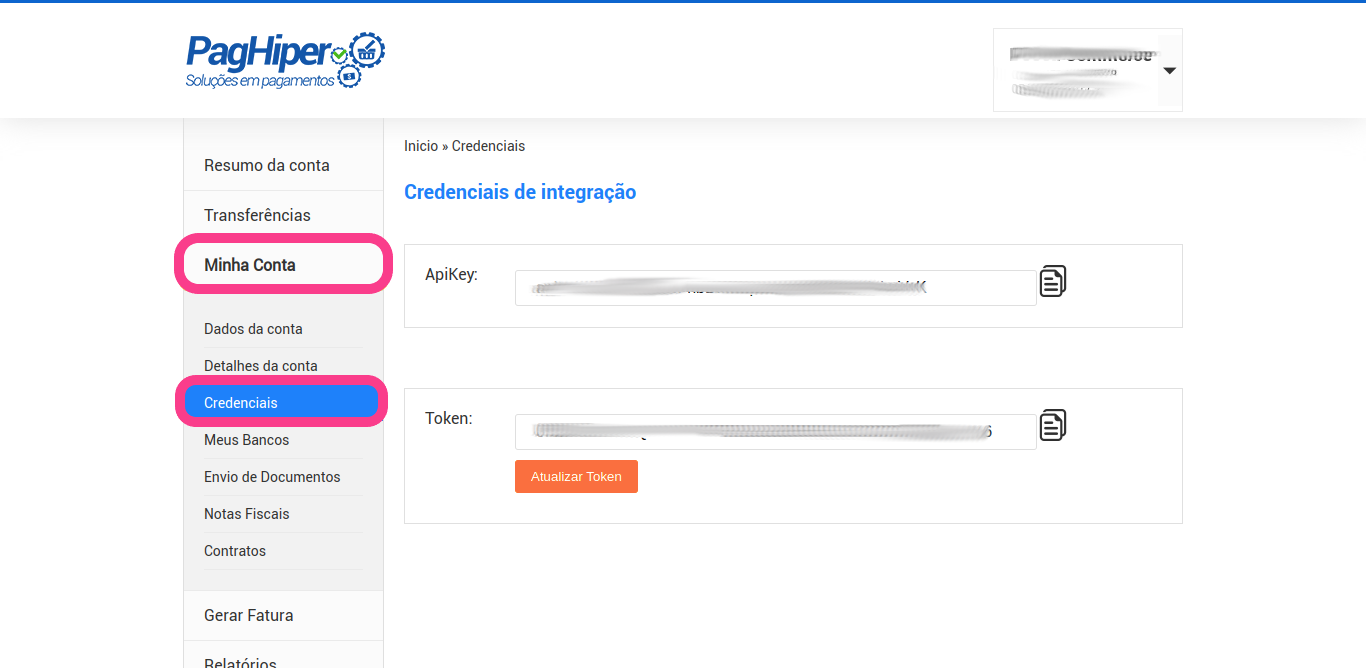Click the Atualizar Token button
1366x668 pixels.
(576, 477)
